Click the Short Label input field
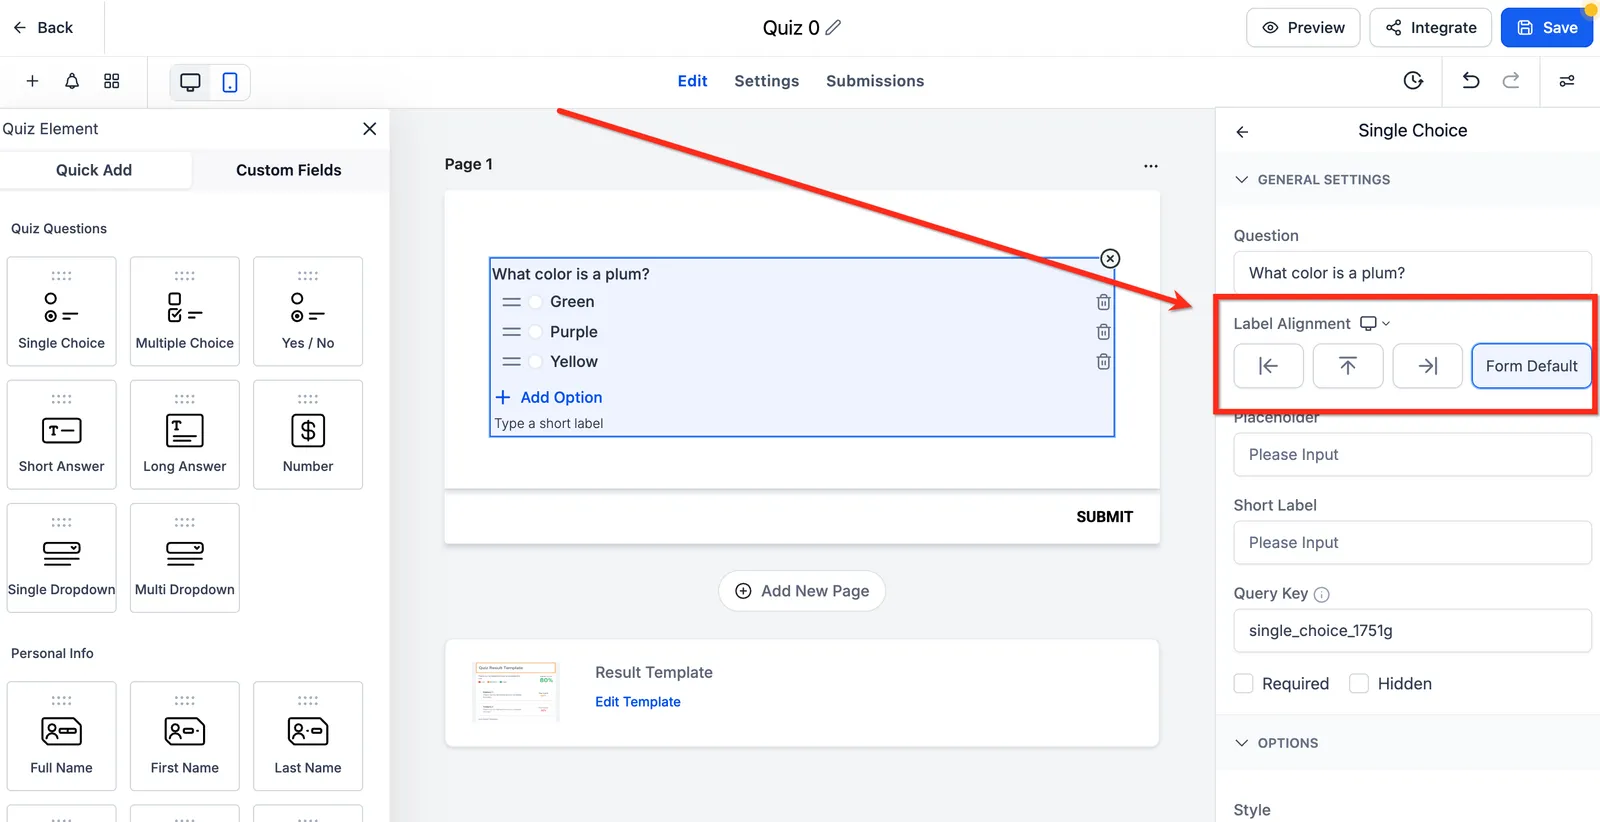 [1412, 543]
